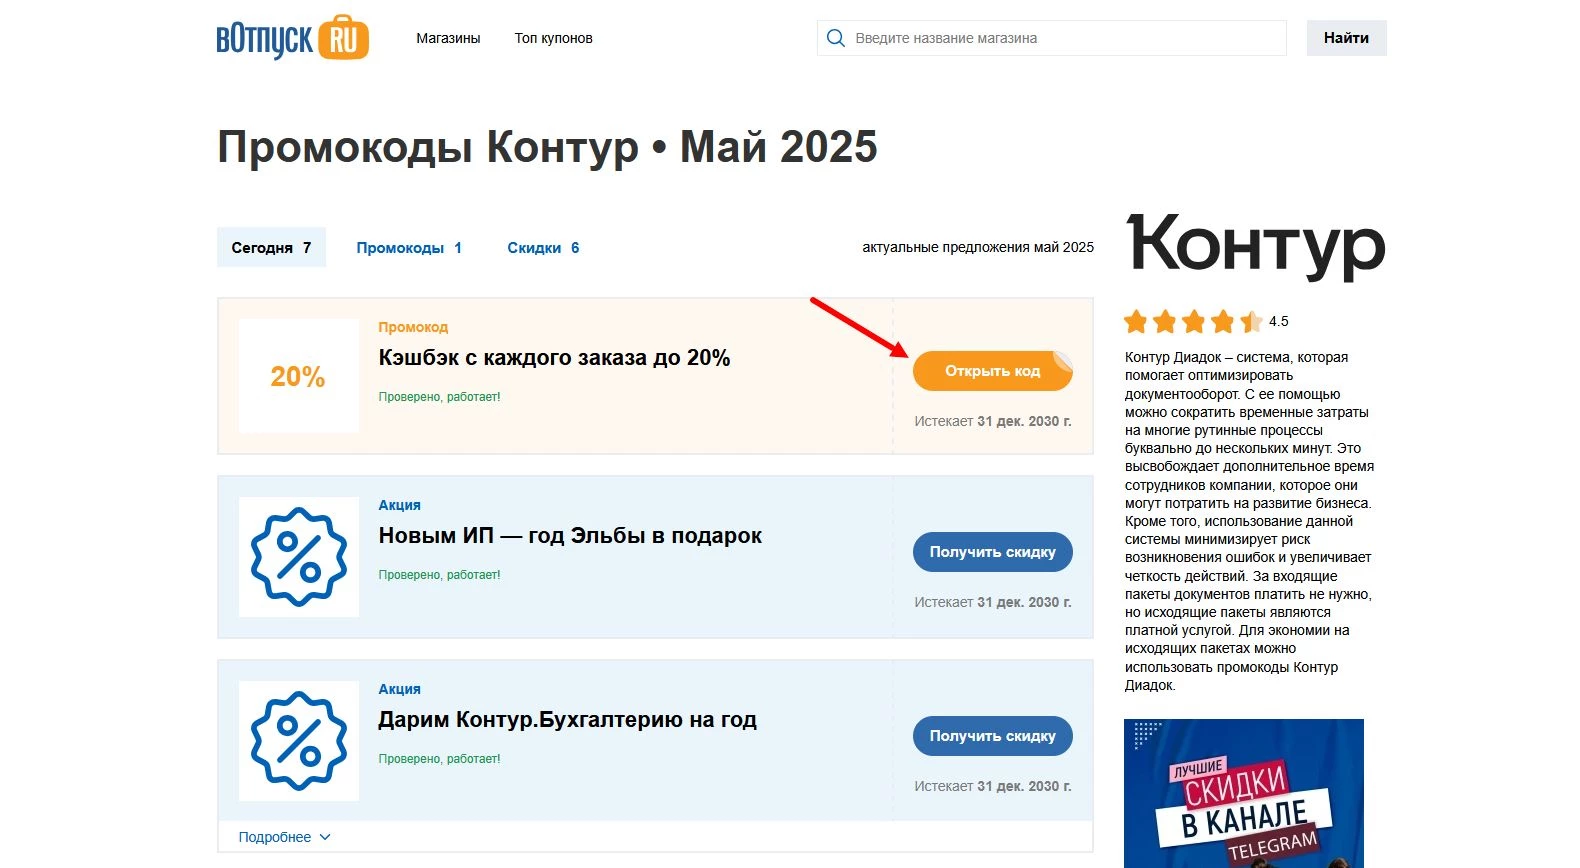Click Получить скидку for Контур.Бухгалтерию offer
1580x868 pixels.
click(992, 735)
